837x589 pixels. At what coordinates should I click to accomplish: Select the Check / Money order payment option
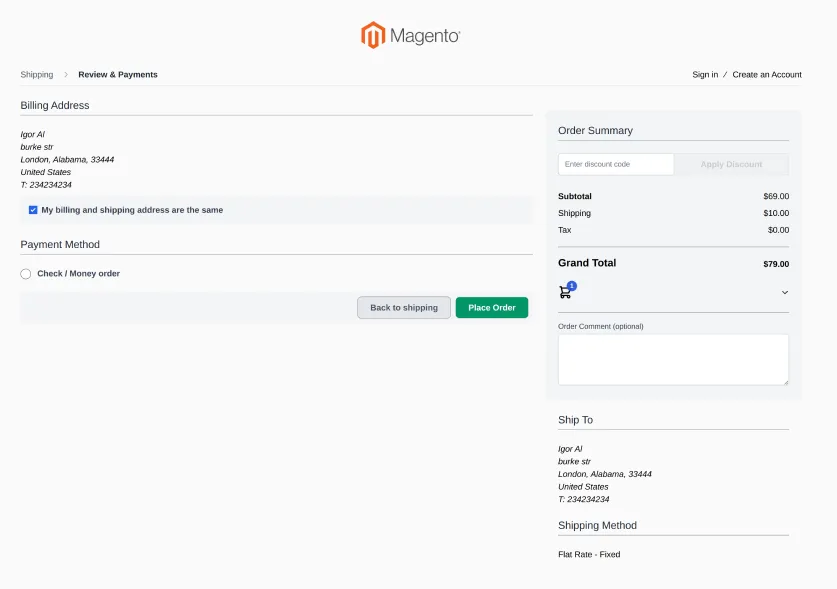tap(25, 273)
